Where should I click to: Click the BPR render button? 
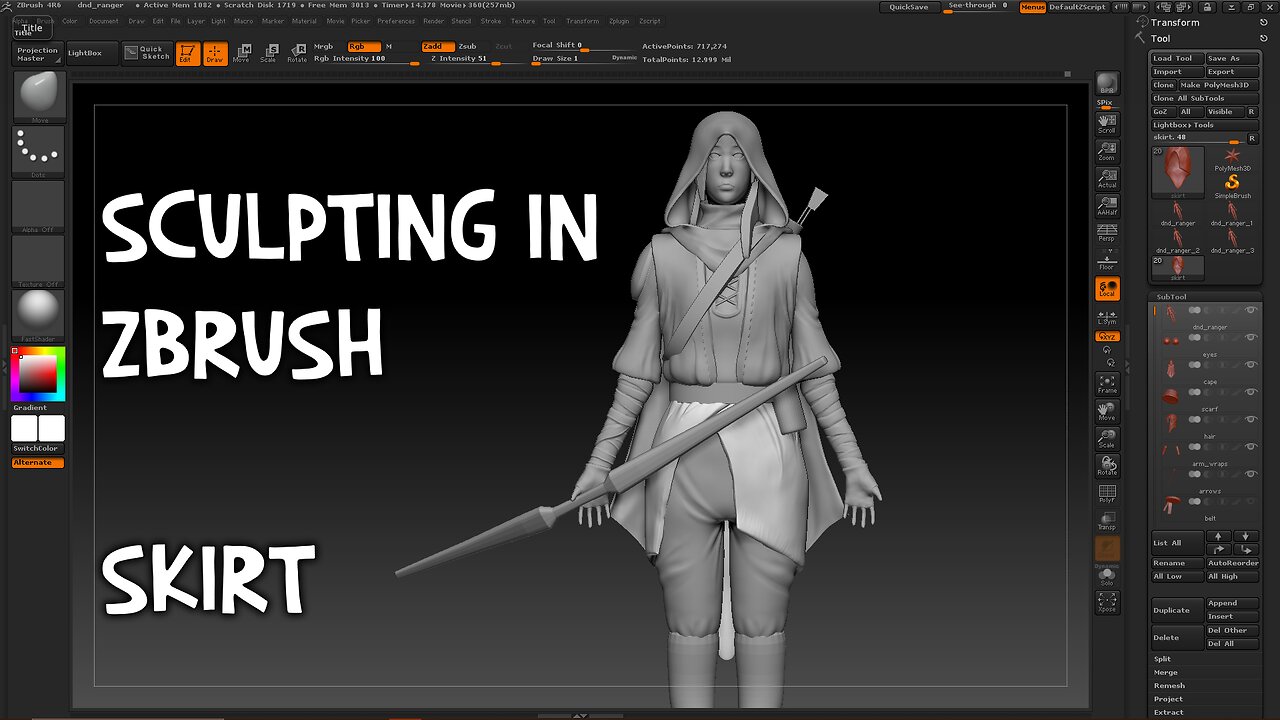point(1107,84)
